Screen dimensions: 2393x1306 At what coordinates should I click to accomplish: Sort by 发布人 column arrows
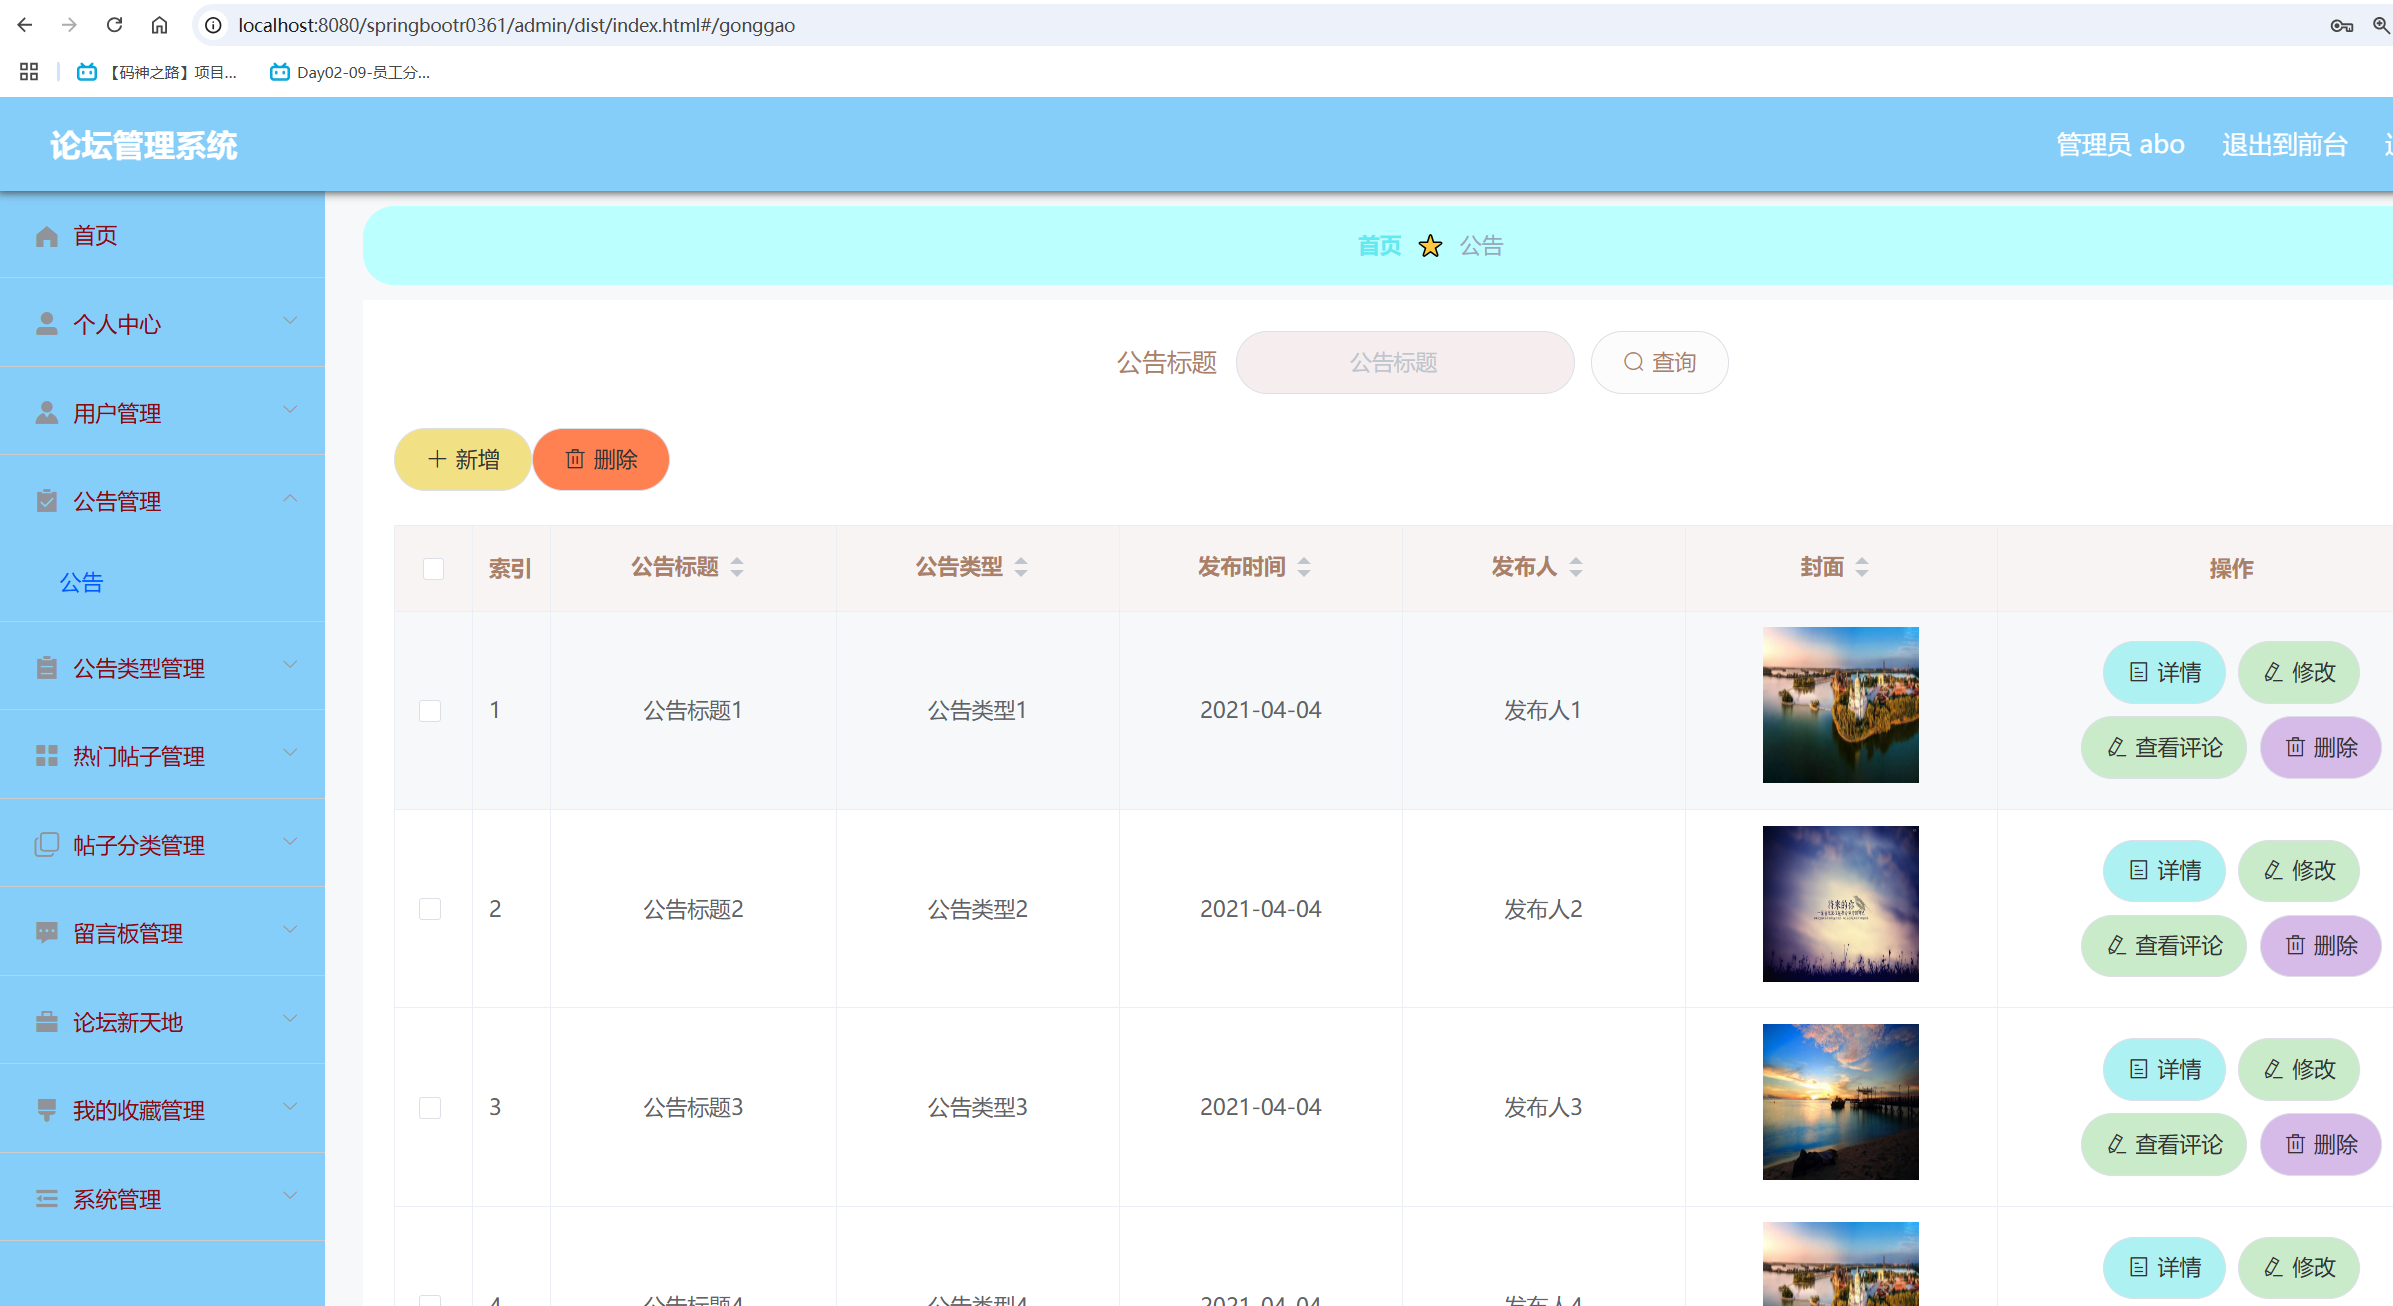click(x=1576, y=568)
